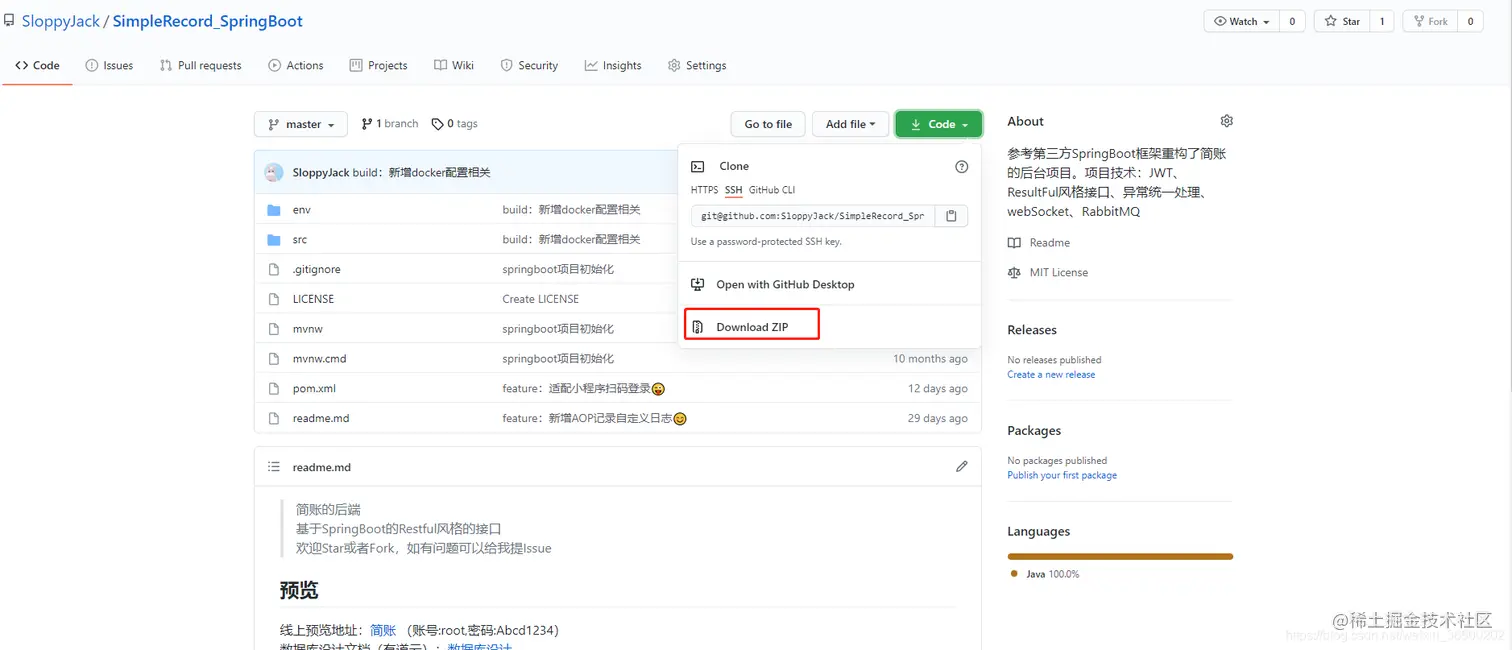Click Download ZIP
1512x650 pixels.
(x=752, y=327)
